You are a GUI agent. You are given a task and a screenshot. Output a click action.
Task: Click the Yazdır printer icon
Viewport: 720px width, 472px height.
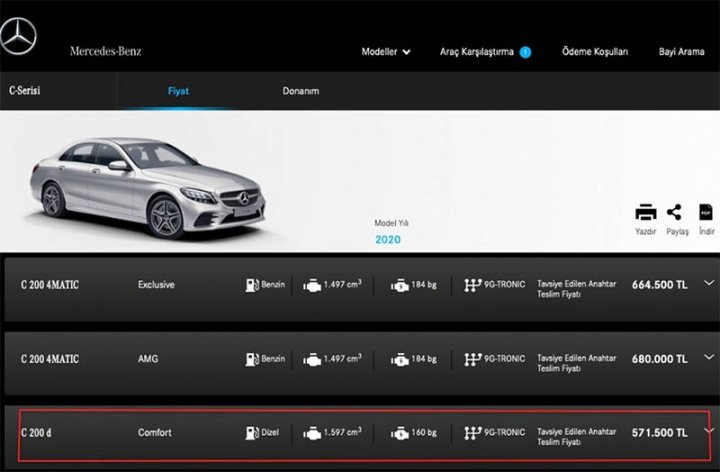click(646, 213)
